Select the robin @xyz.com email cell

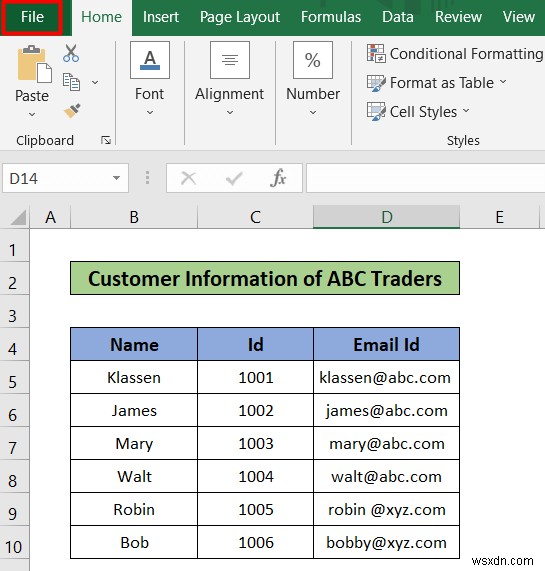click(x=387, y=509)
